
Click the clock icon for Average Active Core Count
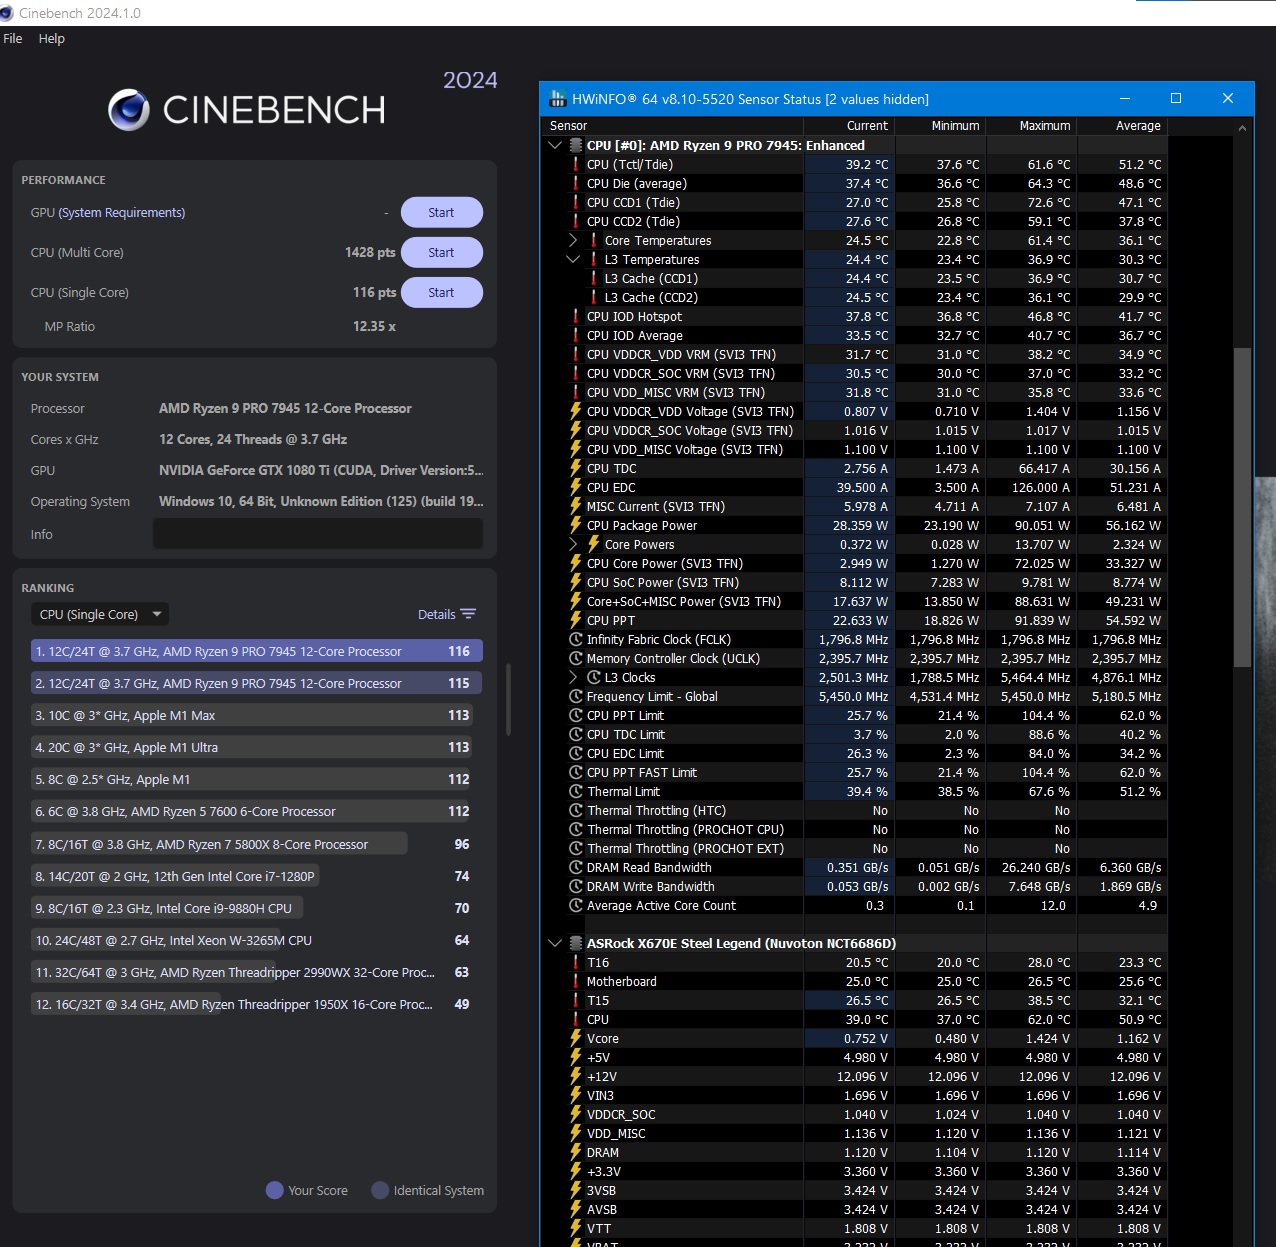click(x=576, y=905)
